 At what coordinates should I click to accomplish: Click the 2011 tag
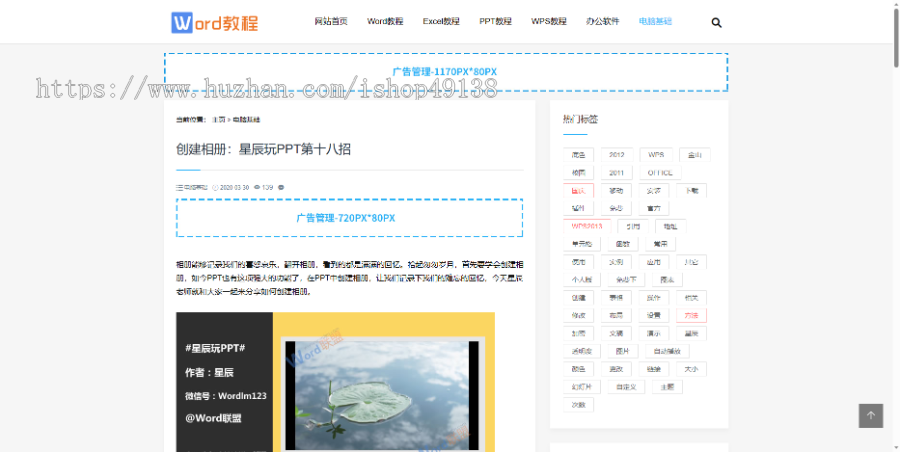point(616,172)
